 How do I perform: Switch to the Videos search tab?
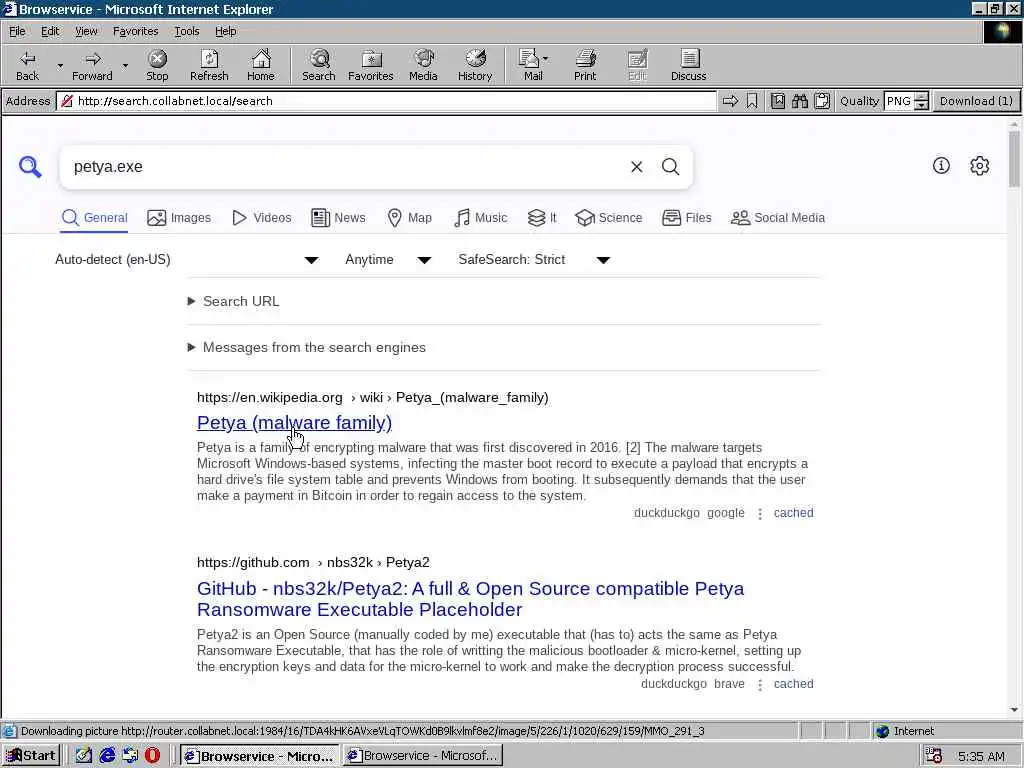pos(262,218)
